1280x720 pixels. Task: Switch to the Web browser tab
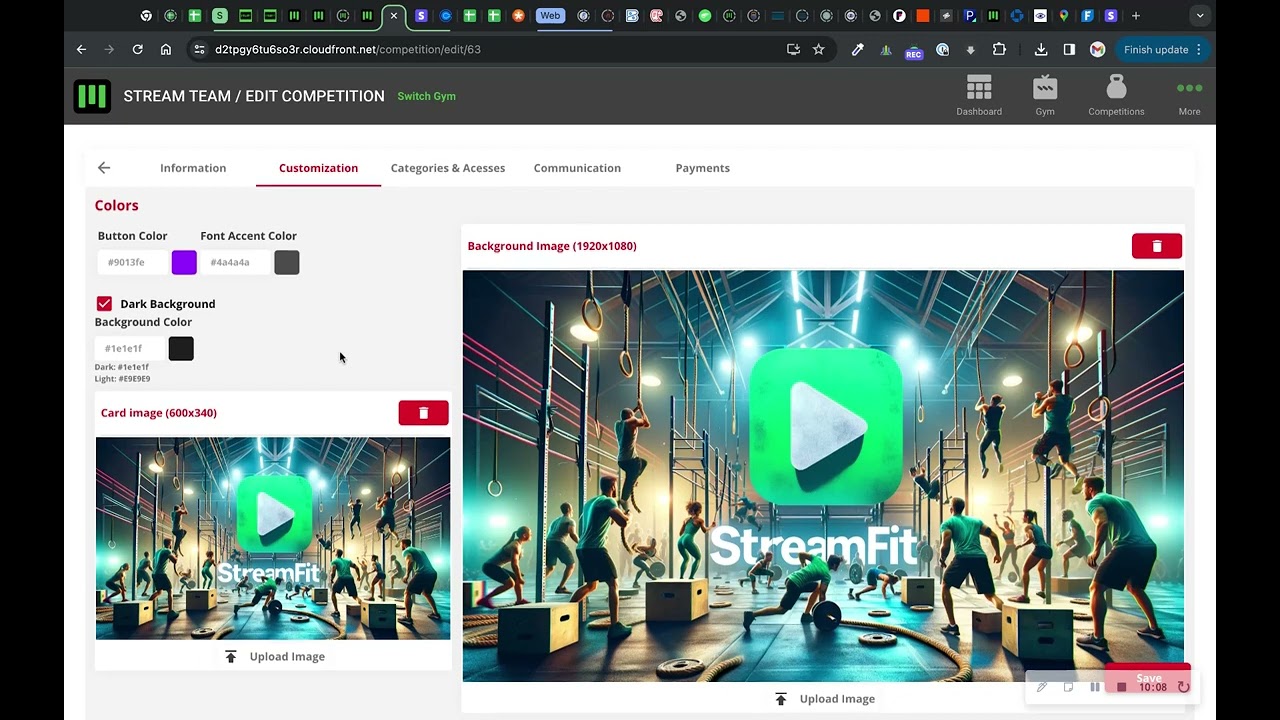point(550,16)
